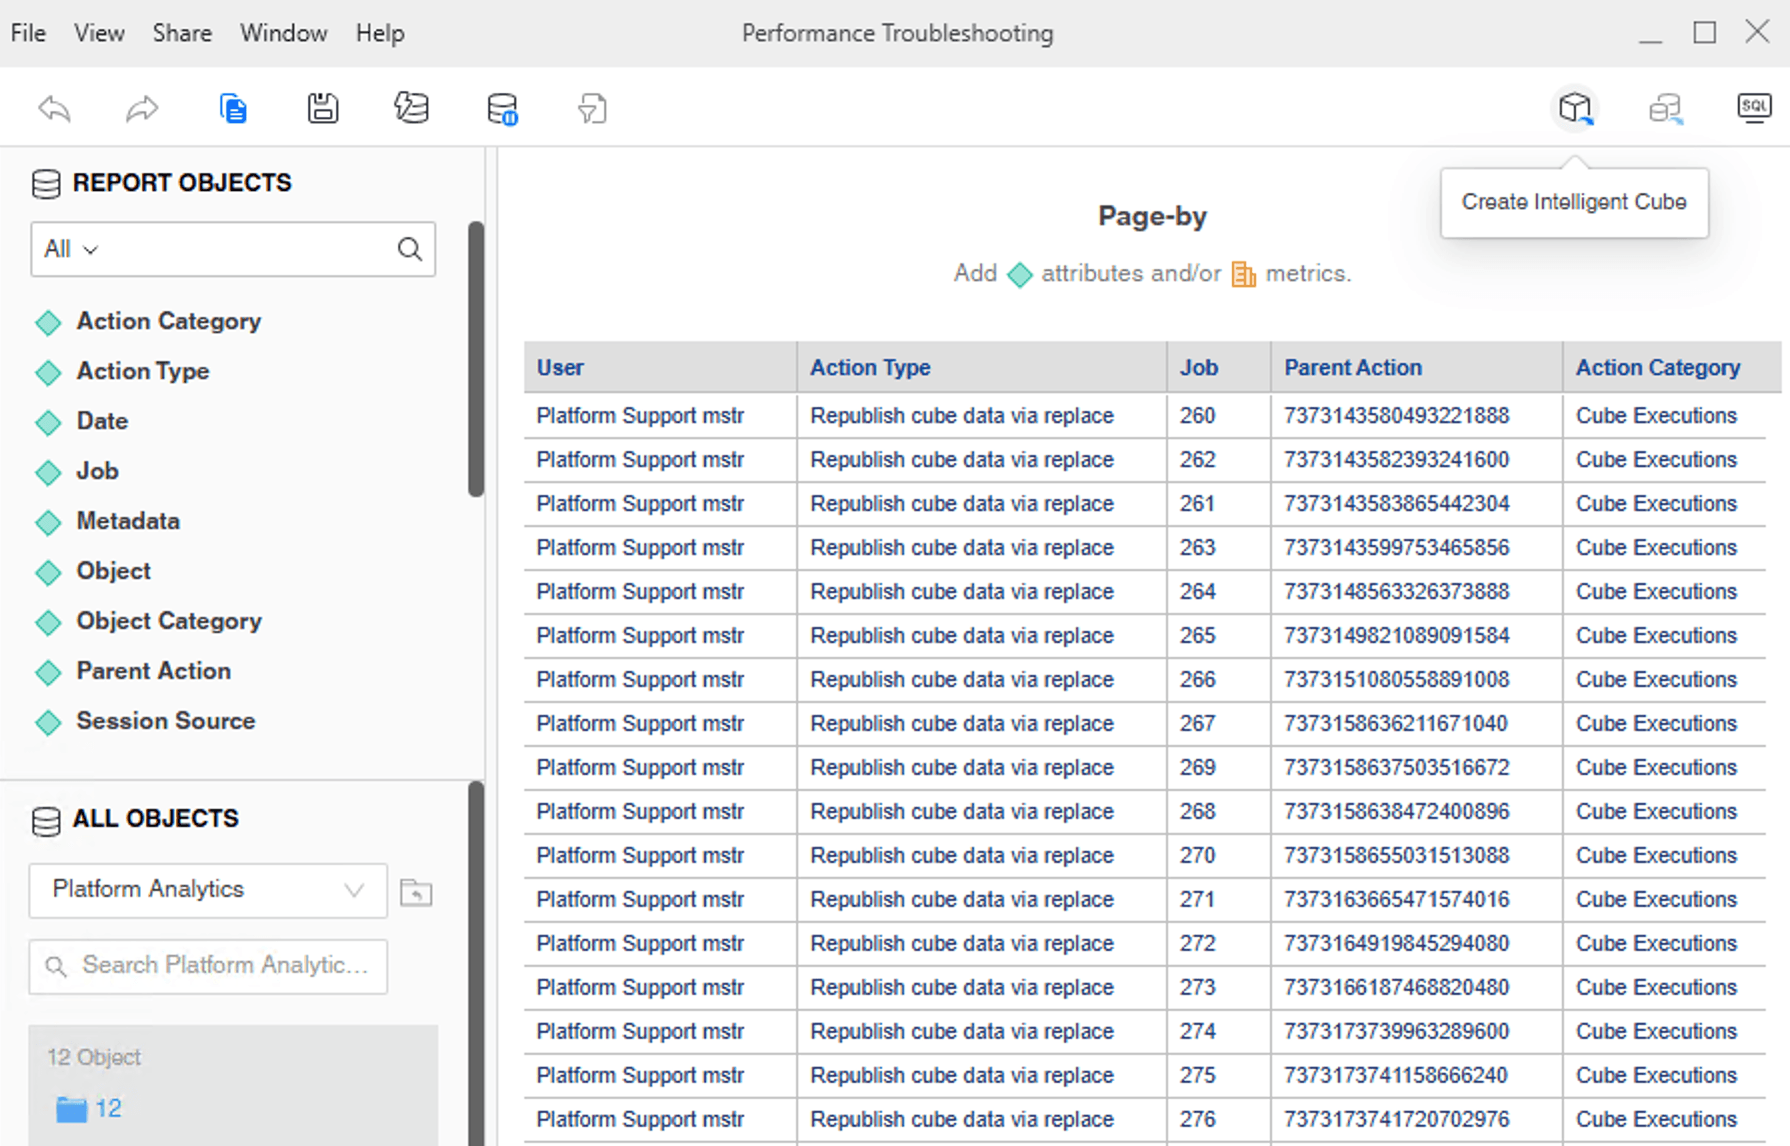This screenshot has width=1790, height=1146.
Task: Click the folder-up icon beside Platform Analytics
Action: tap(416, 892)
